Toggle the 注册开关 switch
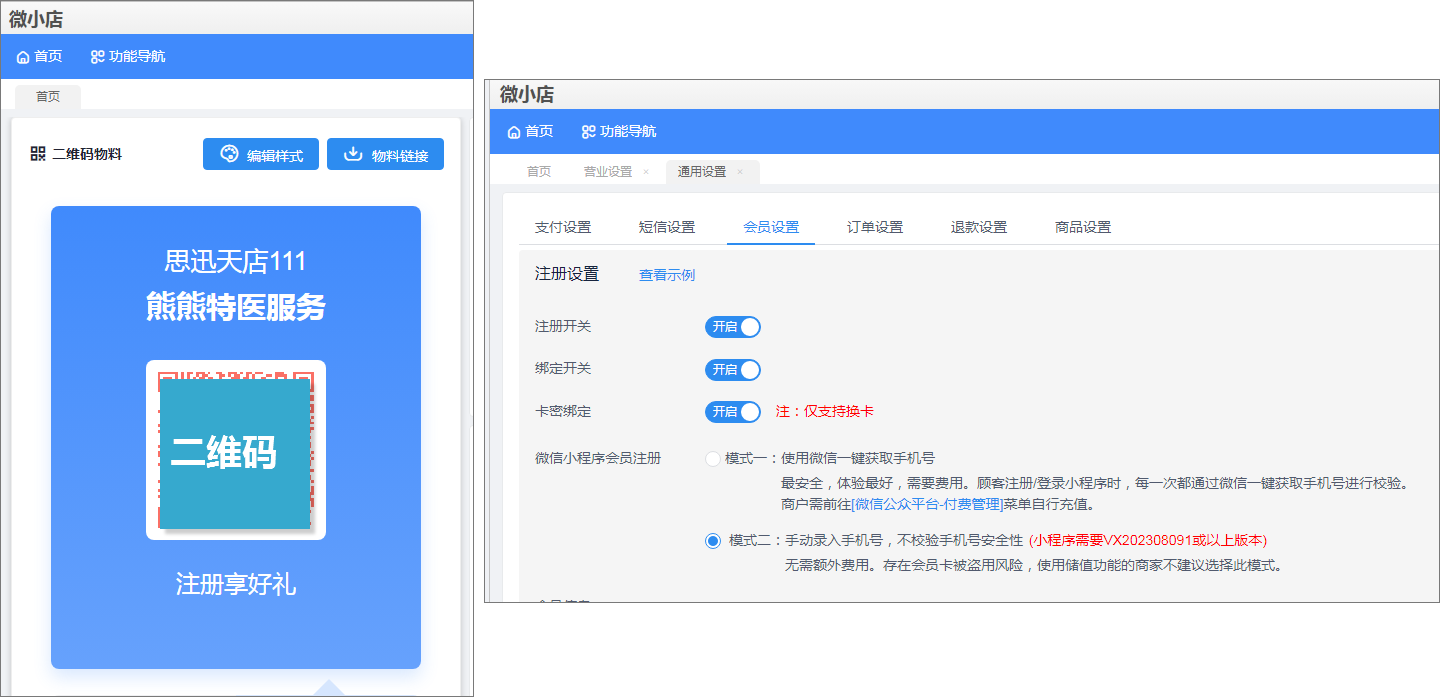 pyautogui.click(x=733, y=327)
